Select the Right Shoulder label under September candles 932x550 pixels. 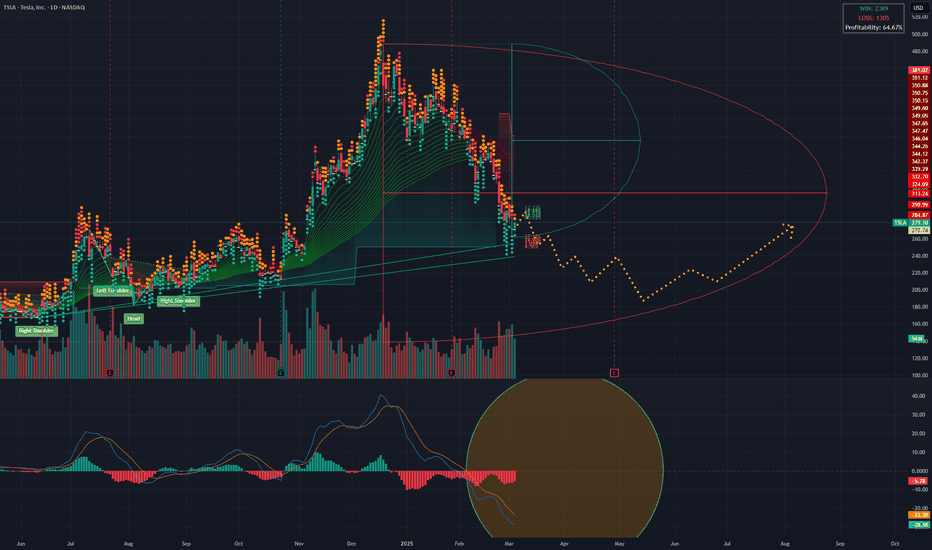[x=178, y=301]
